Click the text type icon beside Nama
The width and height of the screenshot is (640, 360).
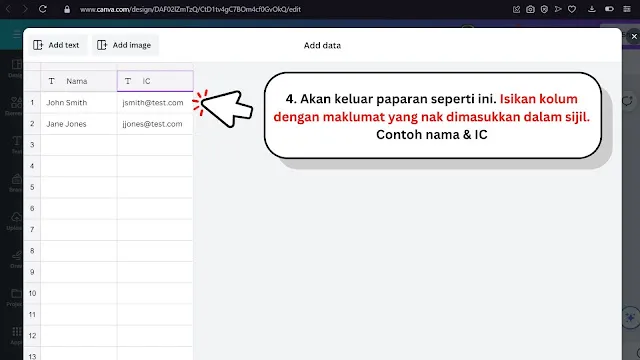click(51, 81)
